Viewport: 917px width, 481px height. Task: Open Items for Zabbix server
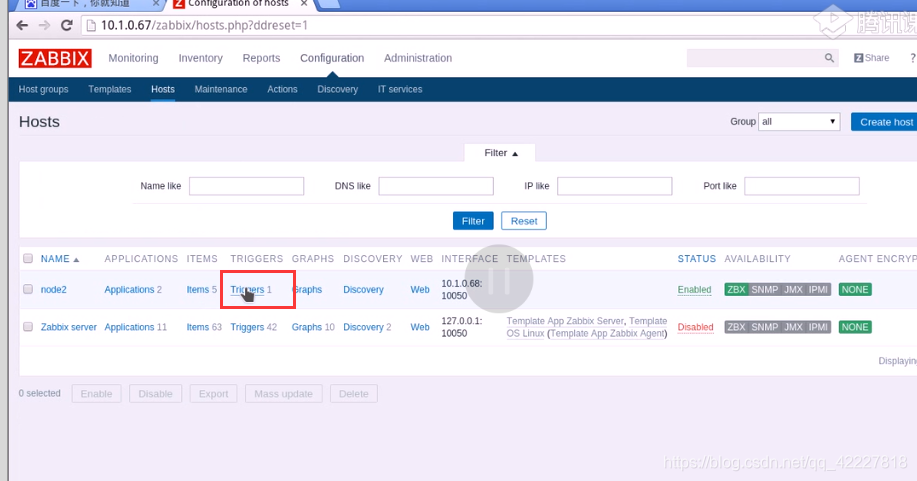pos(198,327)
